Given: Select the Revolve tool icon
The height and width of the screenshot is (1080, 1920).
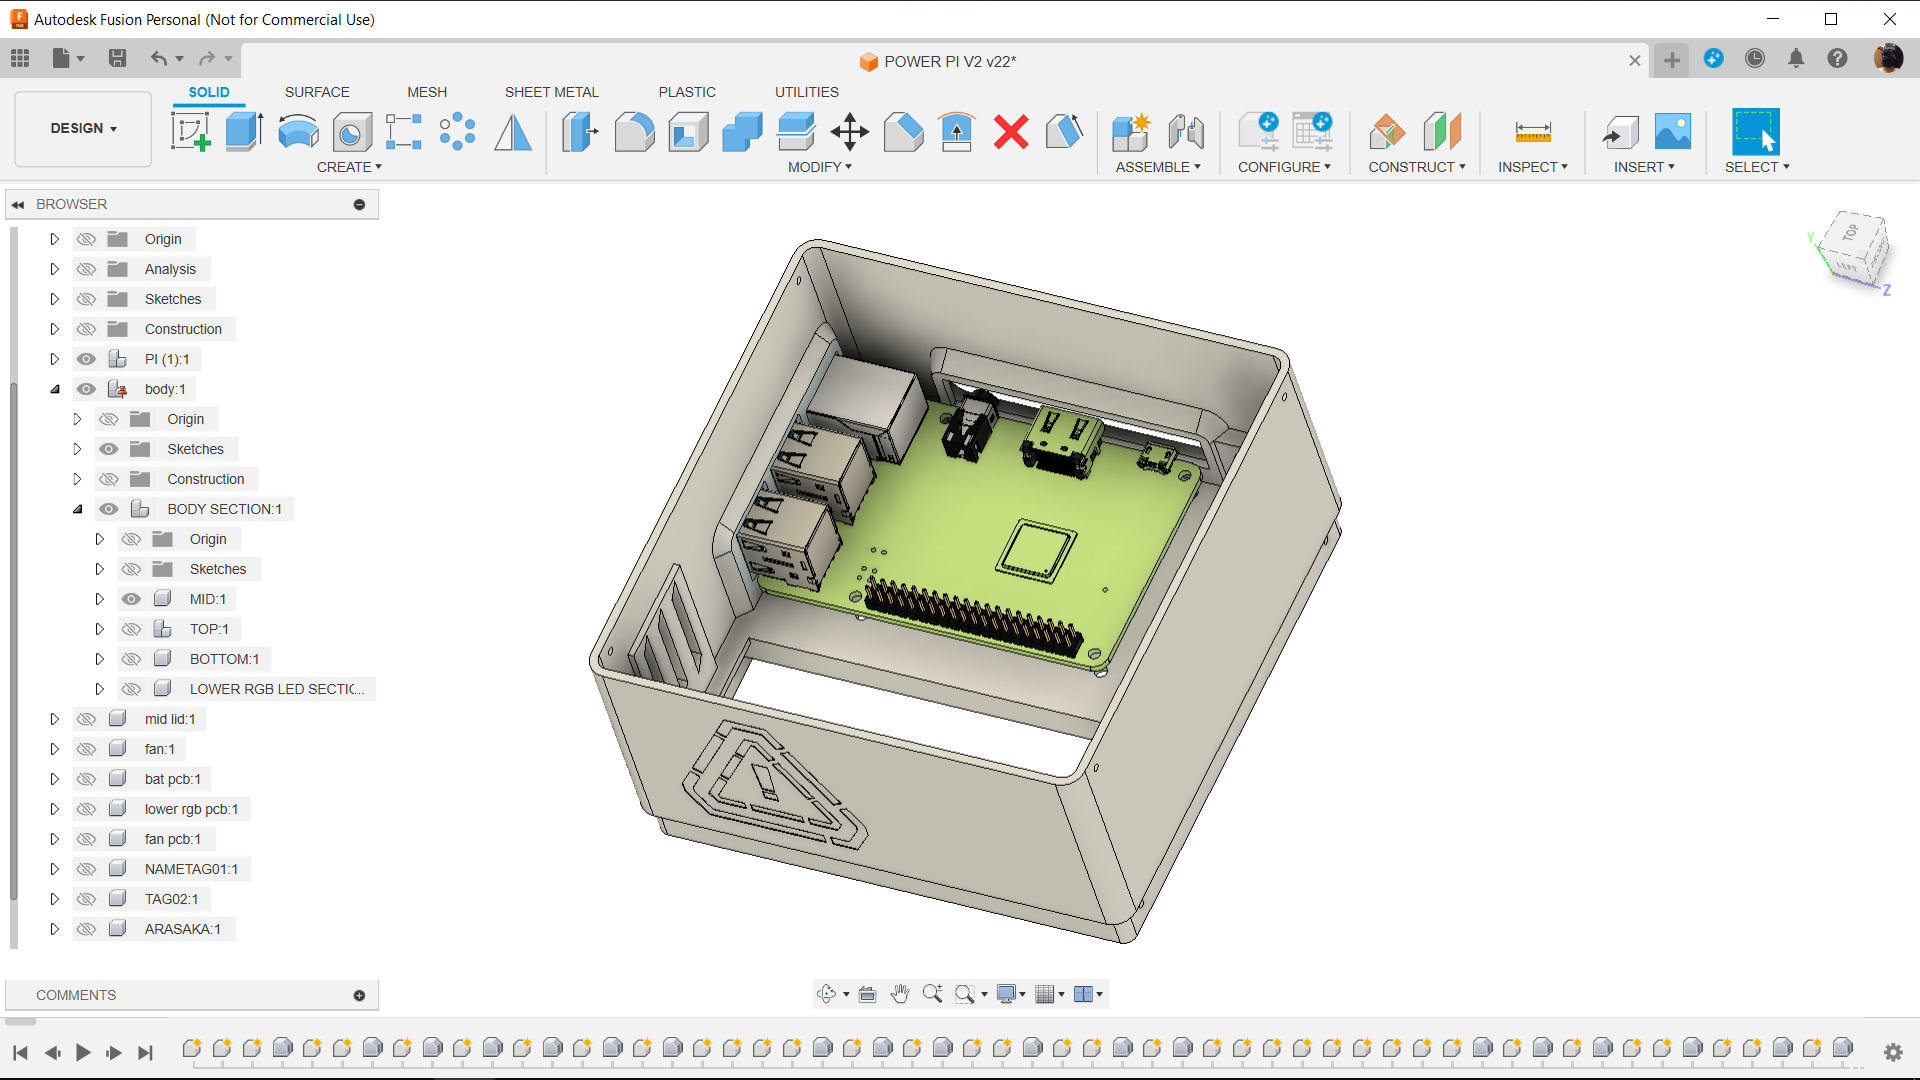Looking at the screenshot, I should [298, 131].
